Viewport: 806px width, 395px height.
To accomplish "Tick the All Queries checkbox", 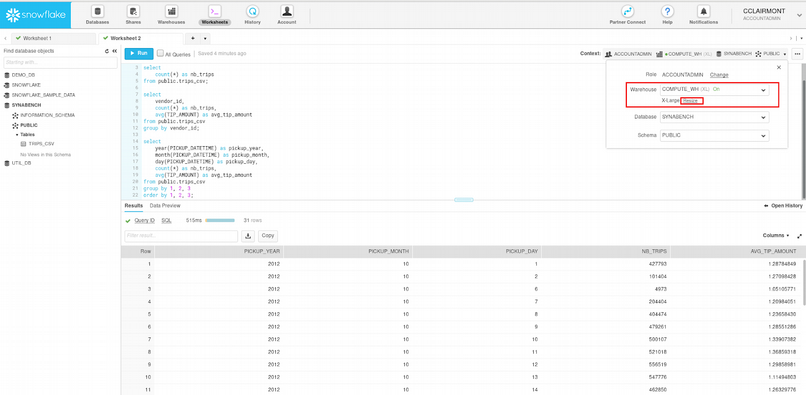I will point(160,53).
